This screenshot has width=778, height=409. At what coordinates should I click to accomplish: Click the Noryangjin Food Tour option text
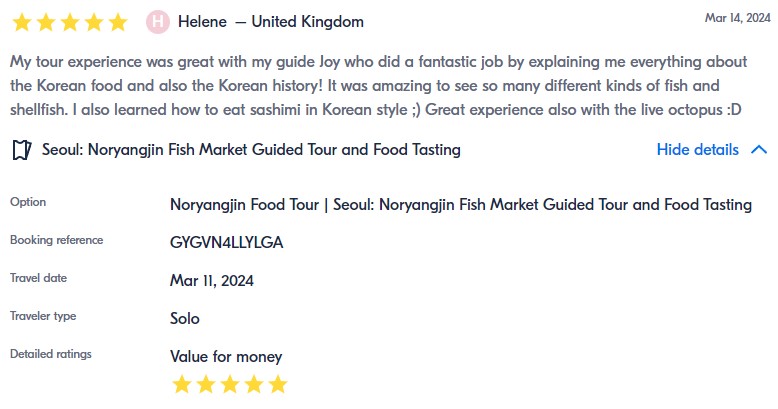tap(460, 204)
